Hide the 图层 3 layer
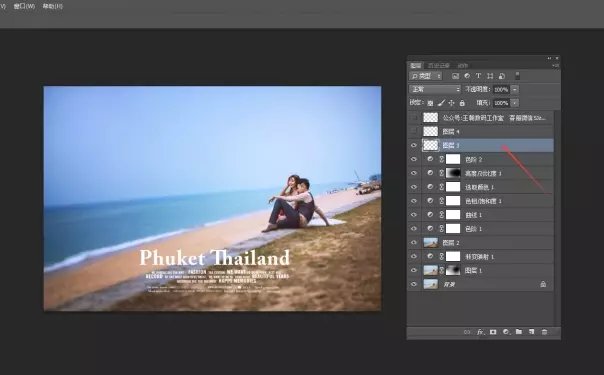Viewport: 604px width, 375px height. [414, 146]
